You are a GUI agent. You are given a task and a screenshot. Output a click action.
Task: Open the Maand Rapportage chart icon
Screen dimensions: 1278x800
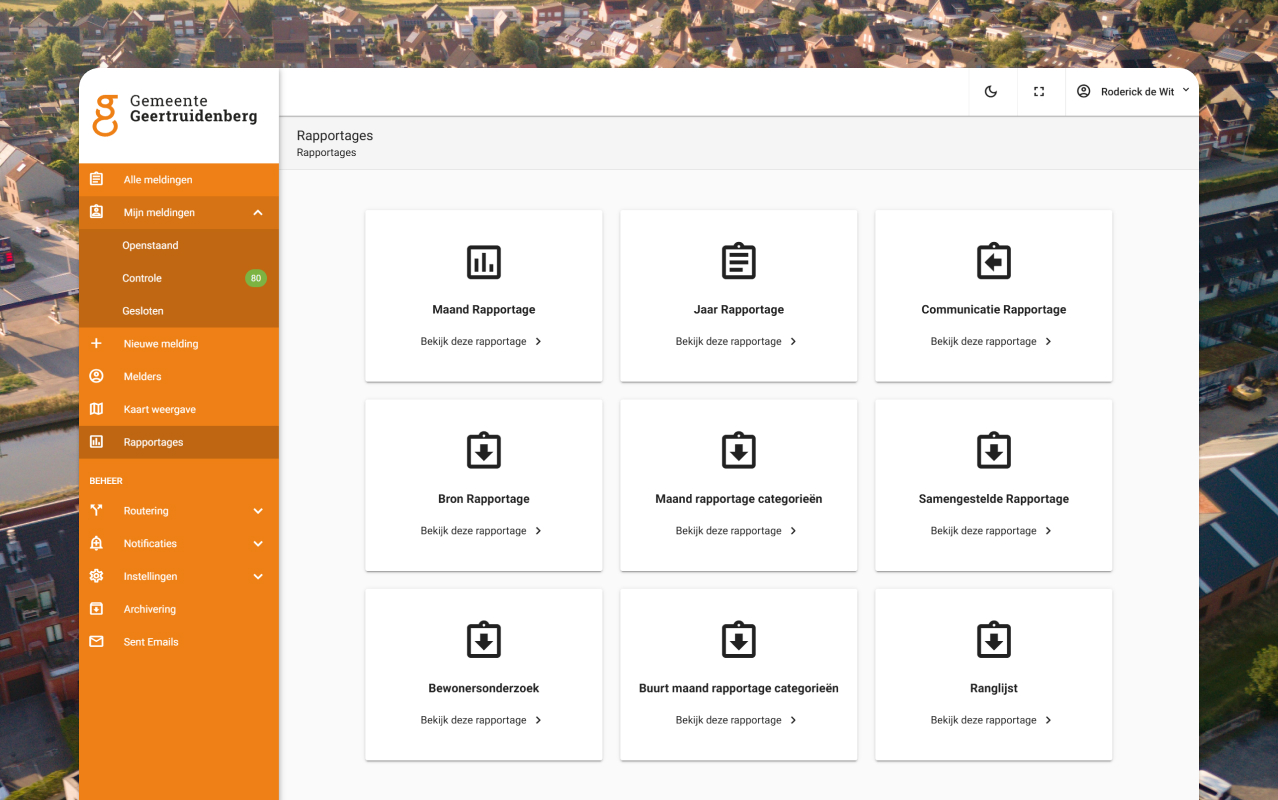click(x=483, y=262)
